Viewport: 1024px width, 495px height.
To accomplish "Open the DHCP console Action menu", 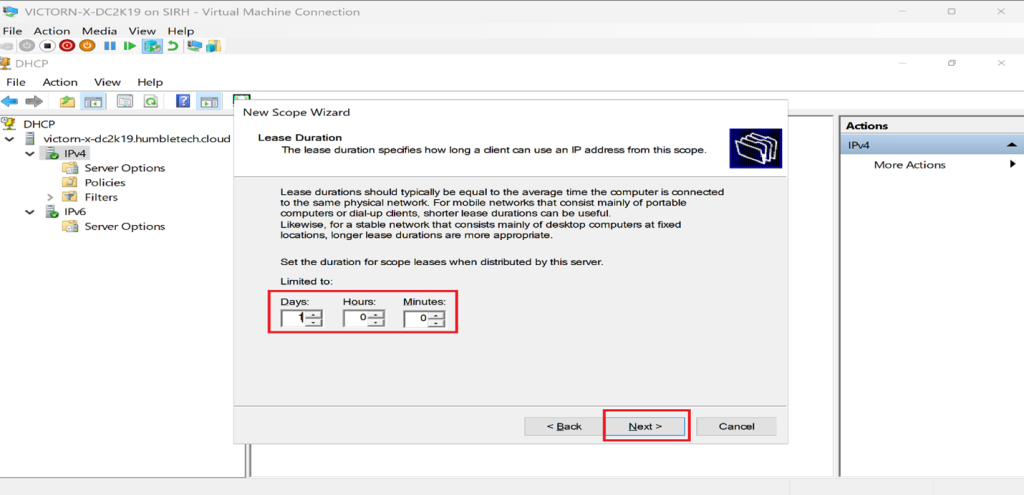I will tap(59, 82).
